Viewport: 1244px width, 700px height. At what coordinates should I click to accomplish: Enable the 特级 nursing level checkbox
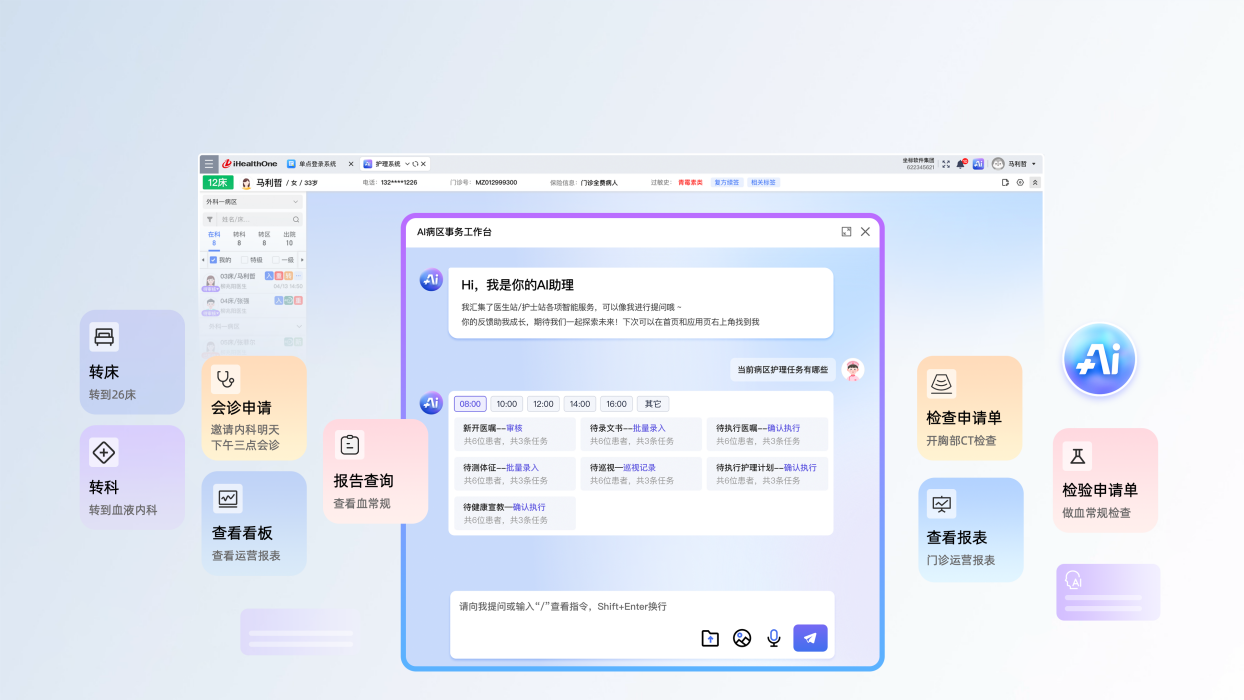point(244,260)
